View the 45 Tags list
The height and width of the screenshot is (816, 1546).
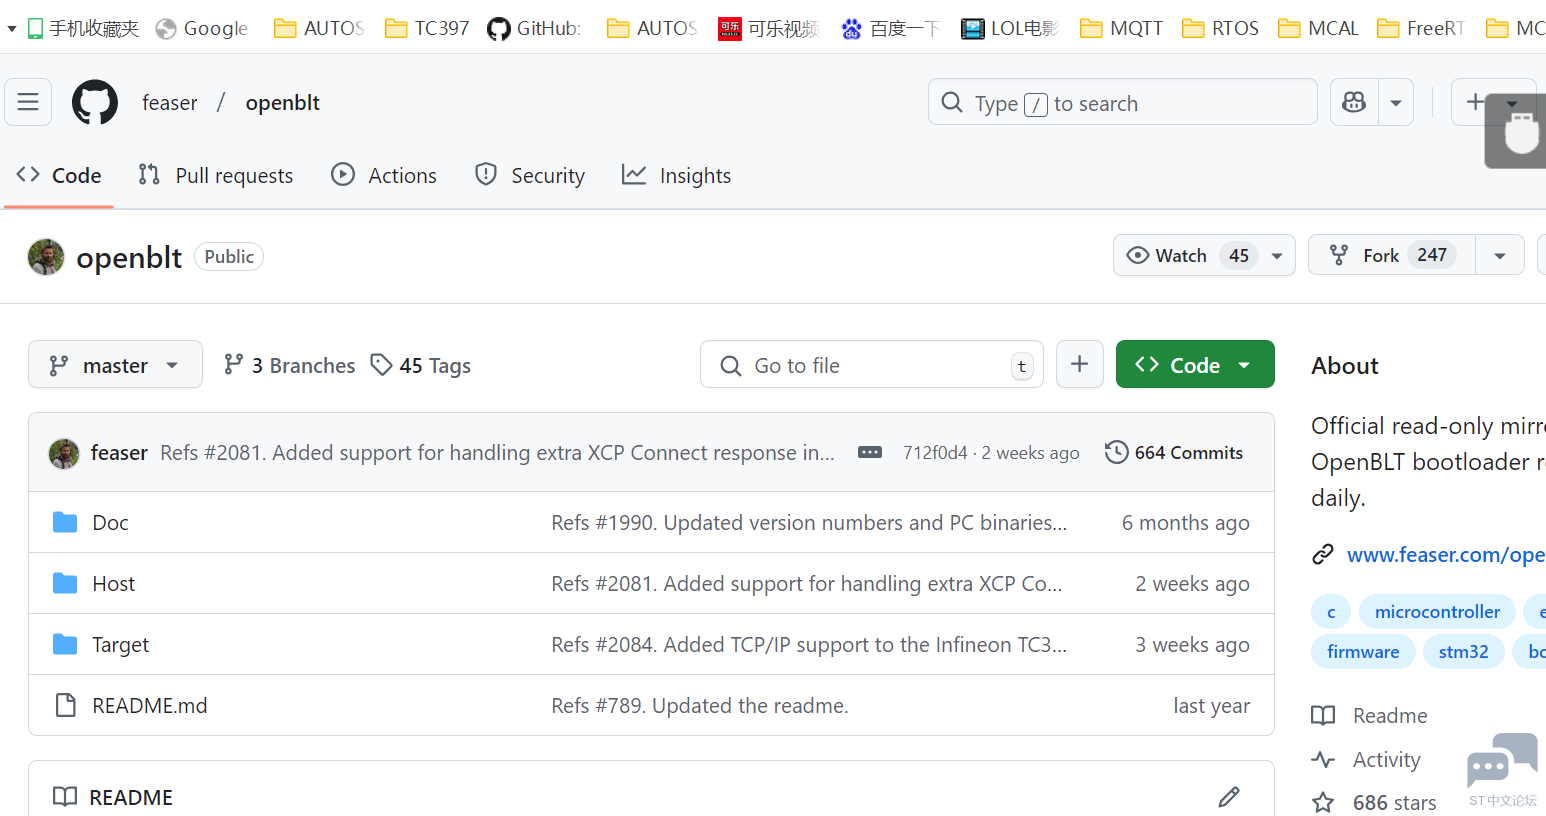(421, 365)
